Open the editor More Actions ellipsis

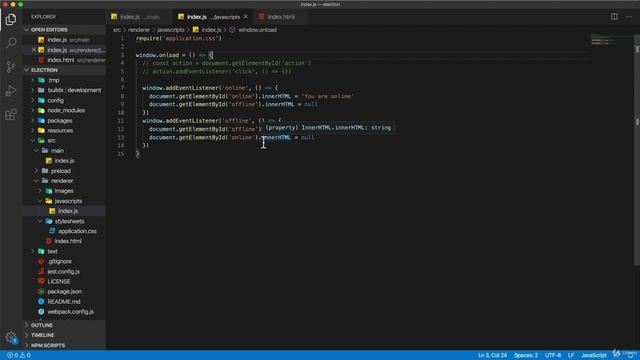629,17
